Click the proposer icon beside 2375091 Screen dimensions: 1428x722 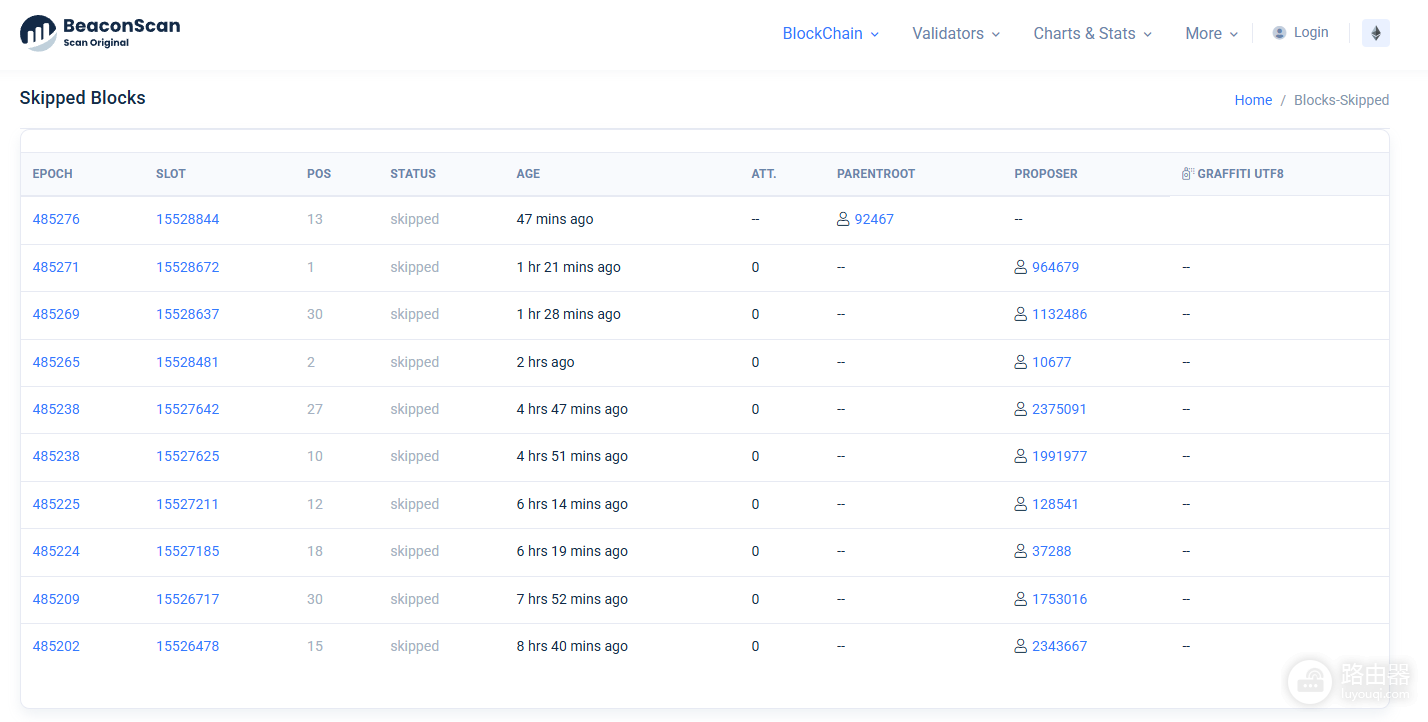point(1021,409)
